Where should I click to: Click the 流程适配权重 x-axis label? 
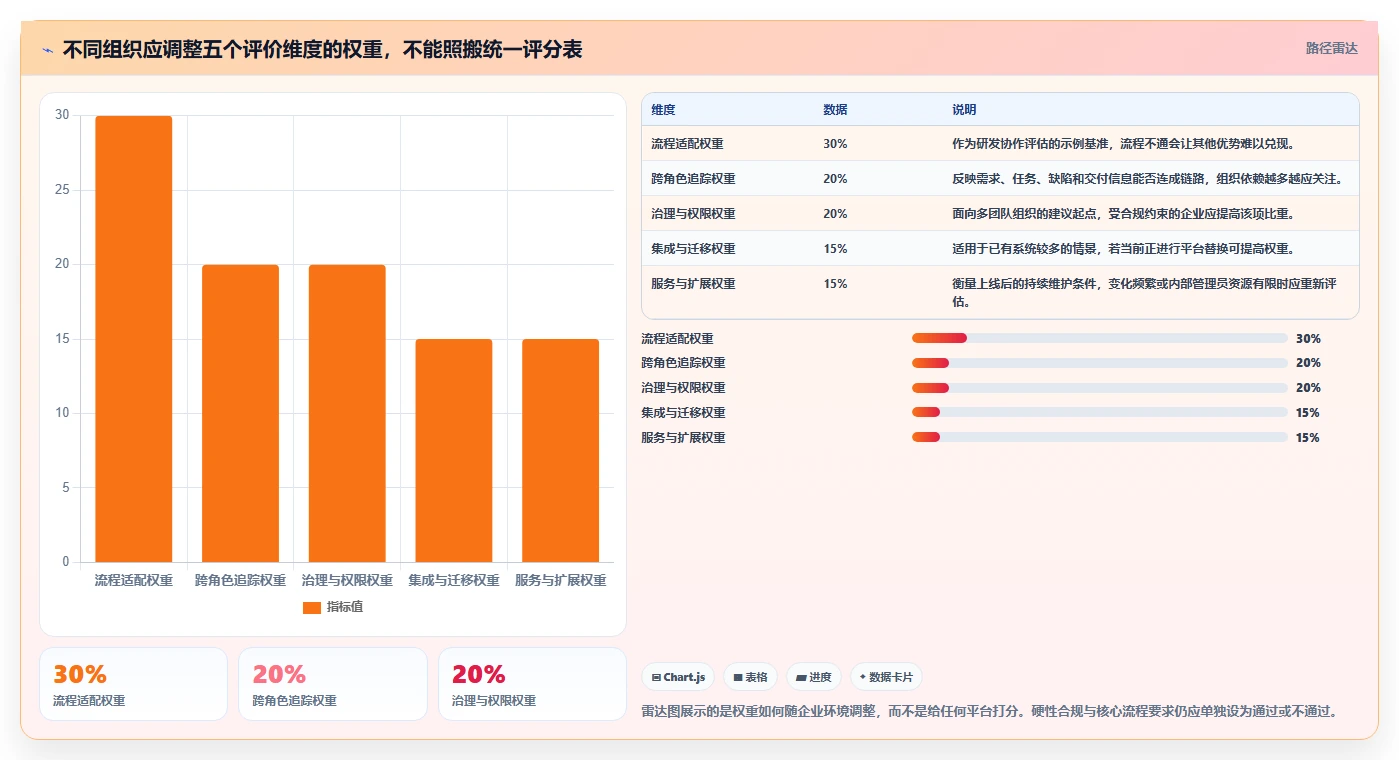tap(134, 580)
